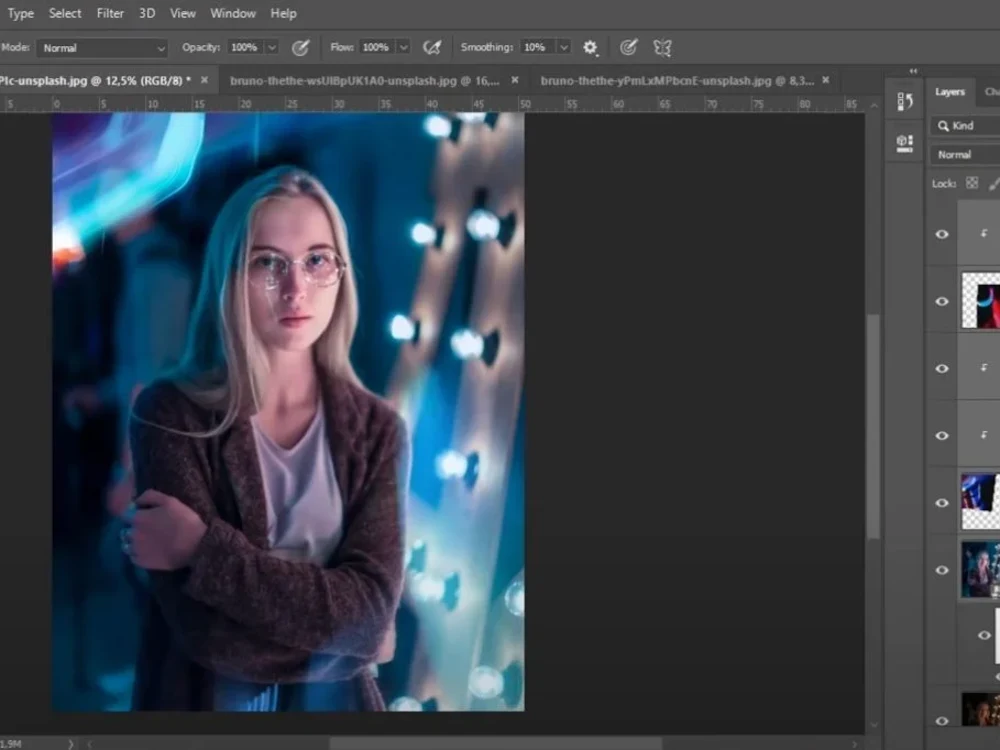Screen dimensions: 1000x750
Task: Close the yPmLxMPbcnE-unsplash document tab
Action: 824,79
